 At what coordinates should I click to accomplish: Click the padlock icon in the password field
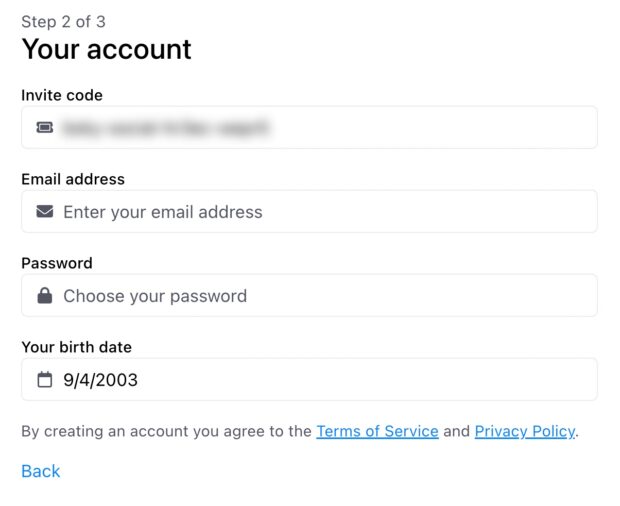click(44, 296)
